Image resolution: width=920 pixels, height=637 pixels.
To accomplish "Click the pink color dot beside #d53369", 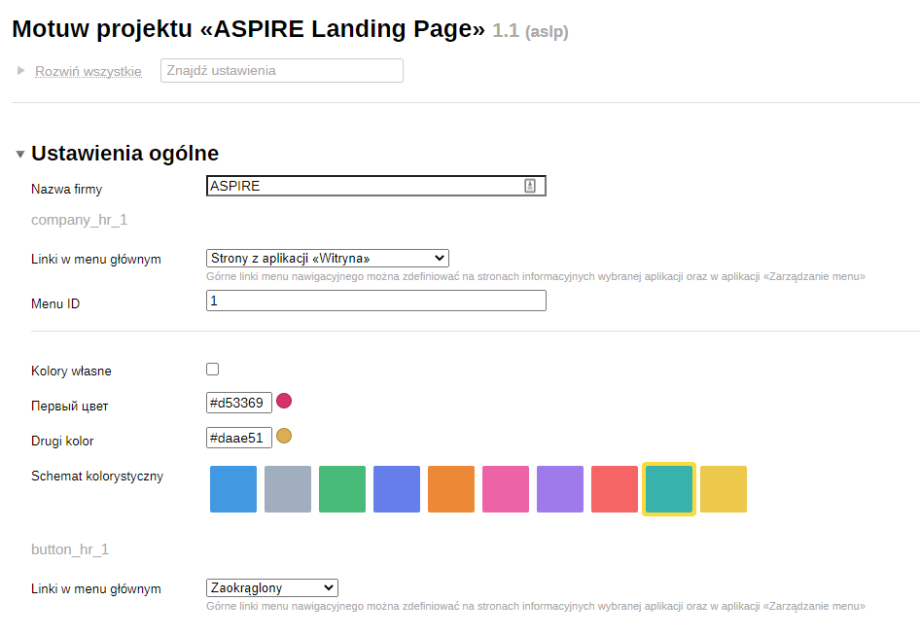I will (284, 402).
